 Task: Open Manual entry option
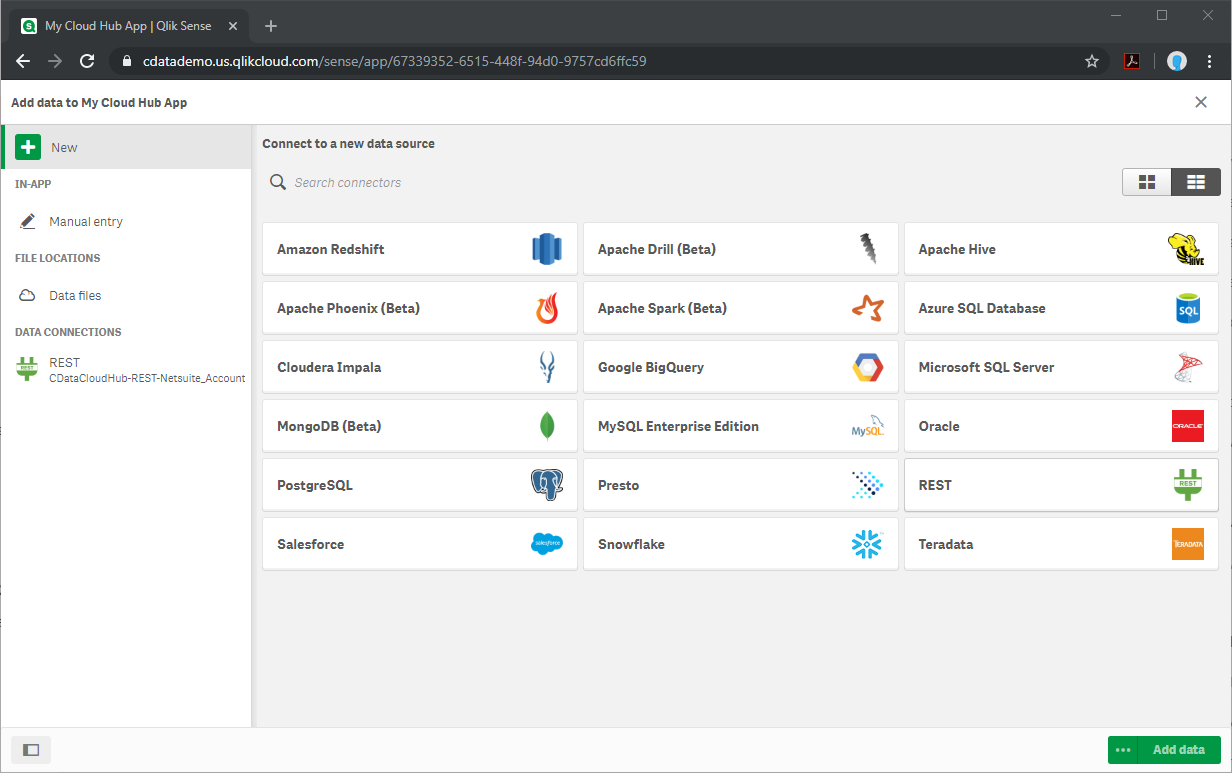[86, 221]
